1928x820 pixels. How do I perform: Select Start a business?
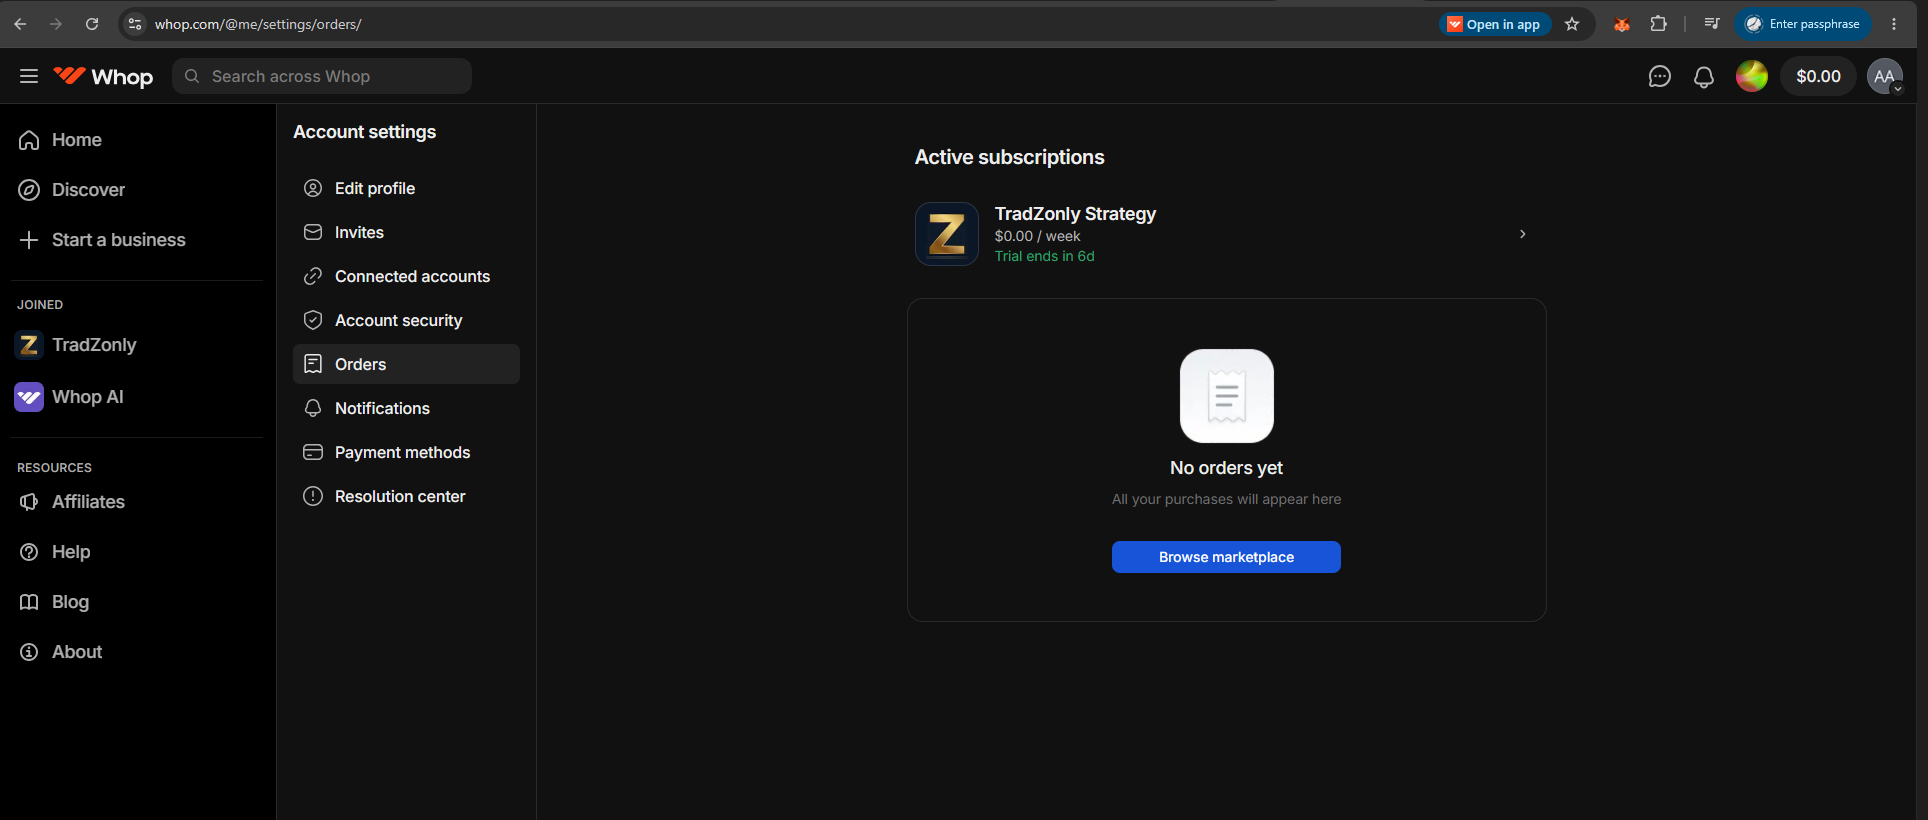pyautogui.click(x=118, y=240)
